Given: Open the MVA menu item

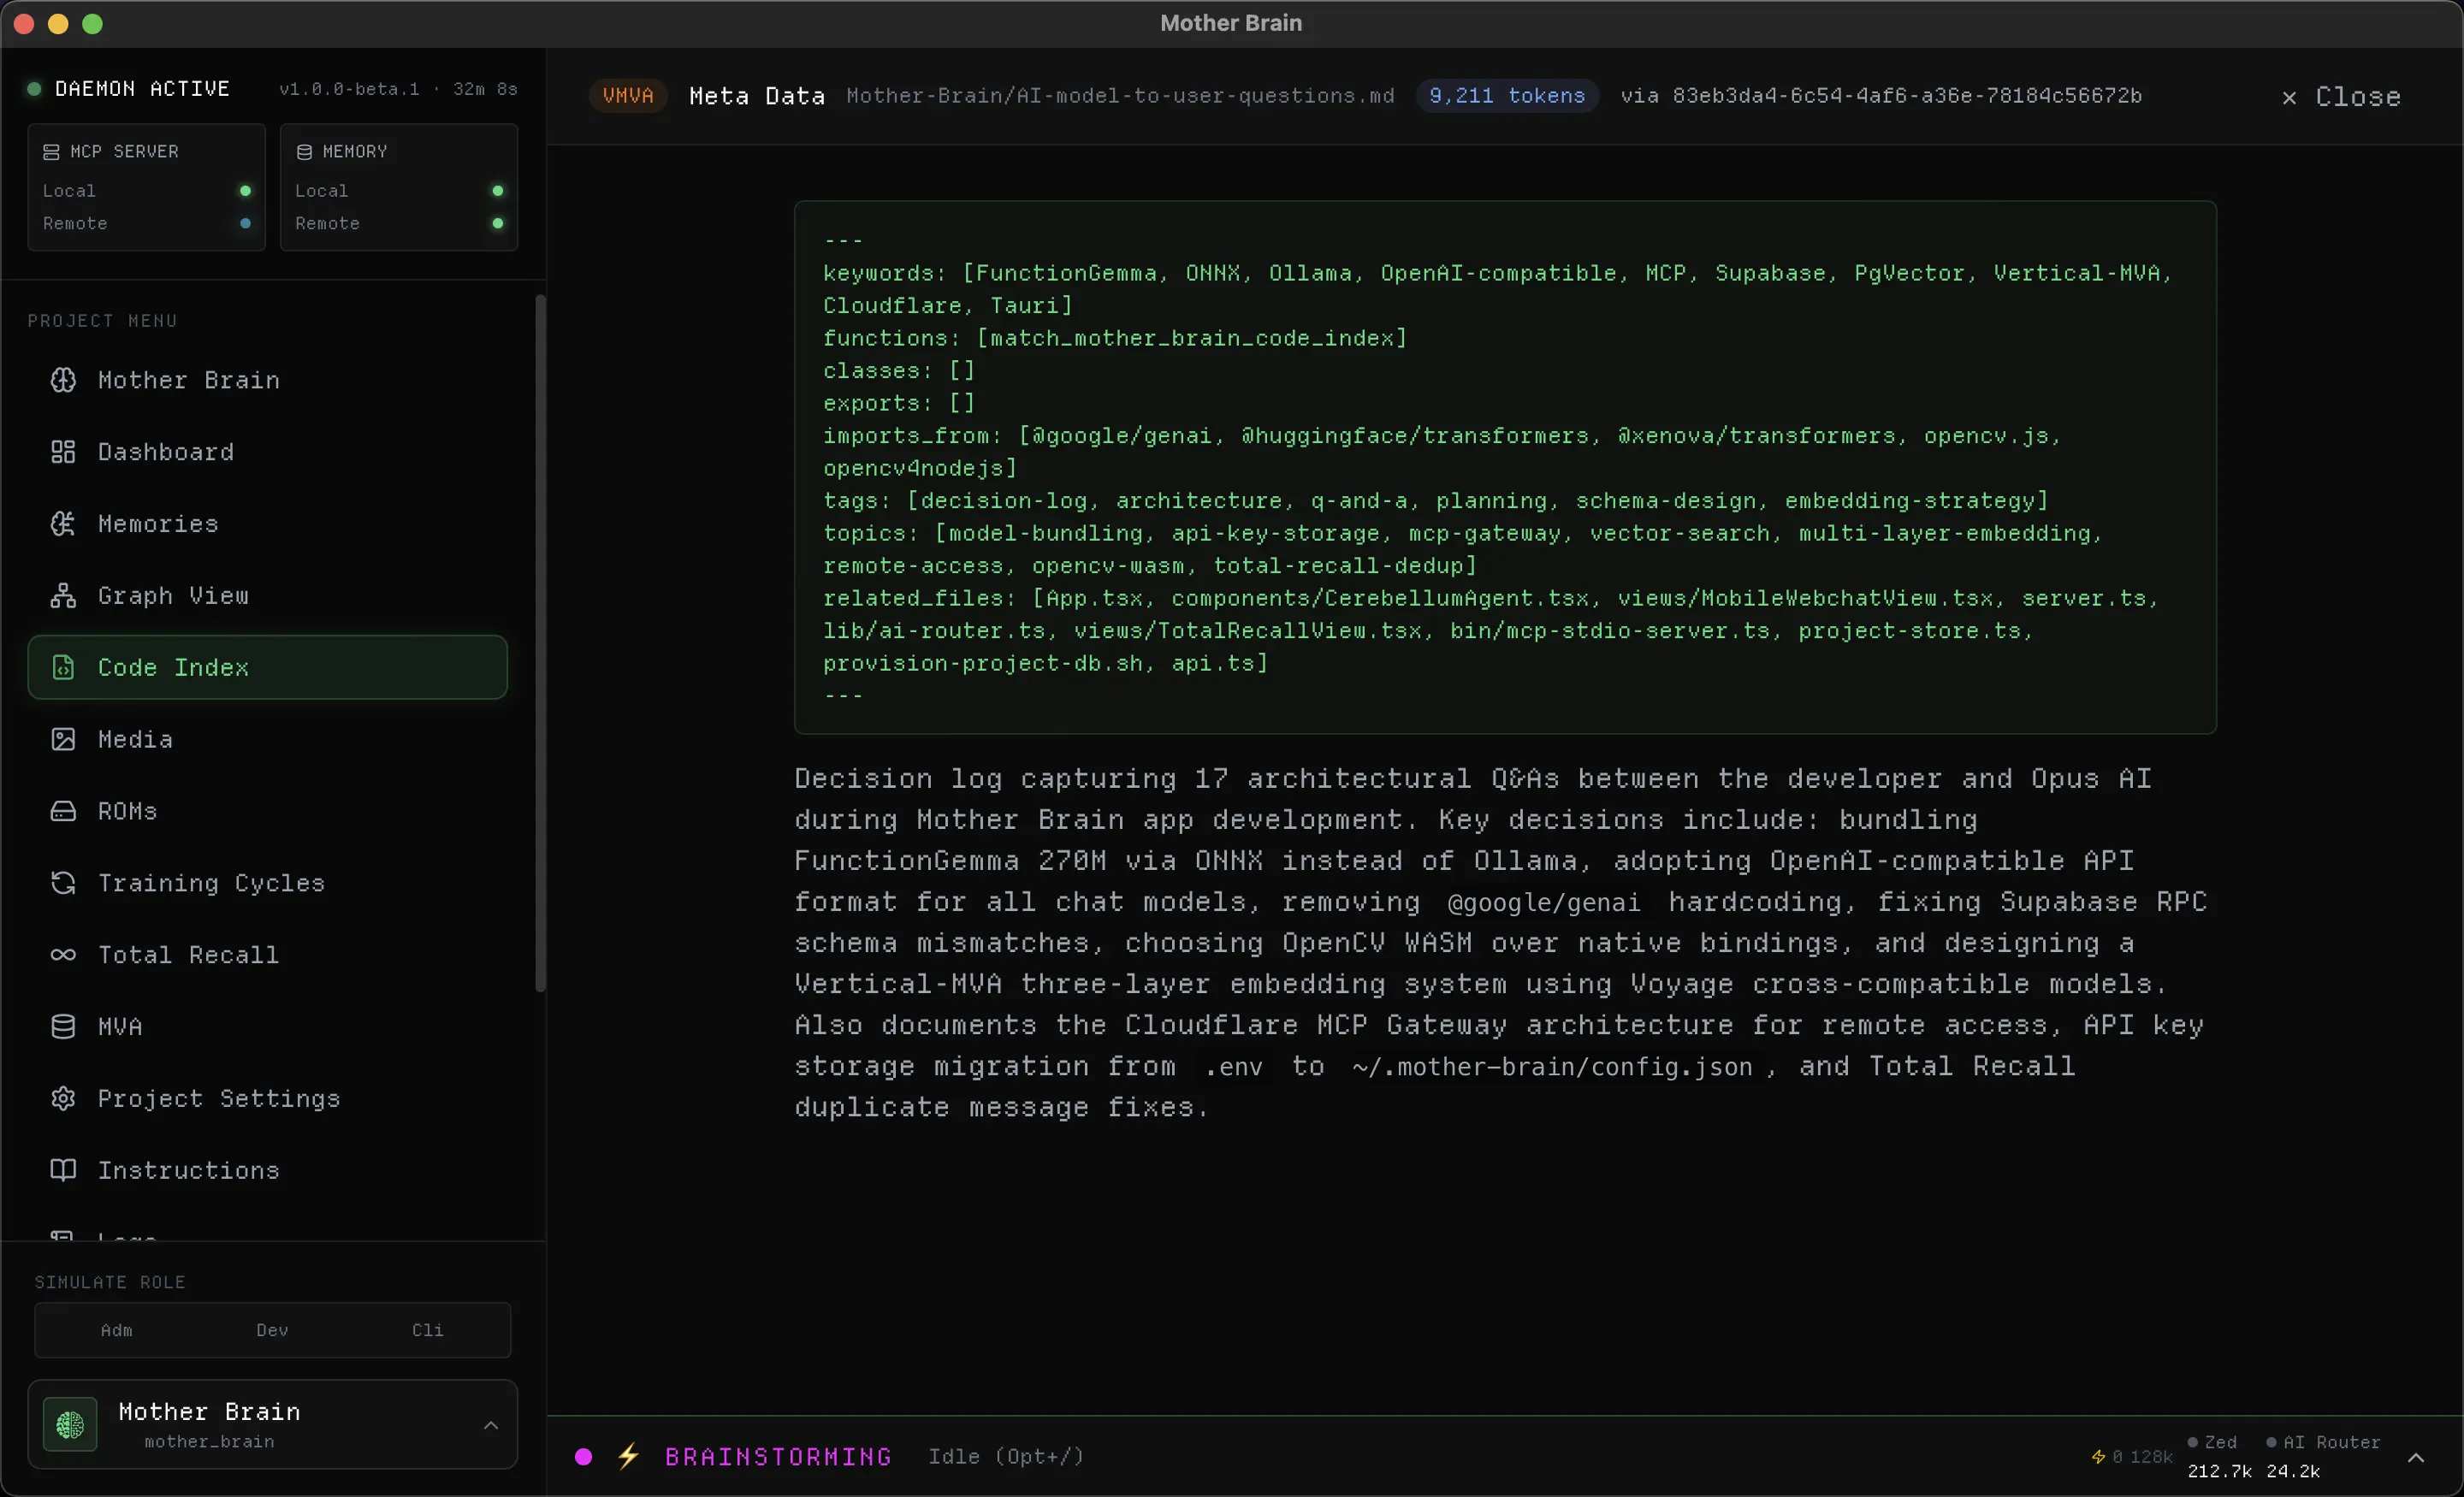Looking at the screenshot, I should click(267, 1027).
